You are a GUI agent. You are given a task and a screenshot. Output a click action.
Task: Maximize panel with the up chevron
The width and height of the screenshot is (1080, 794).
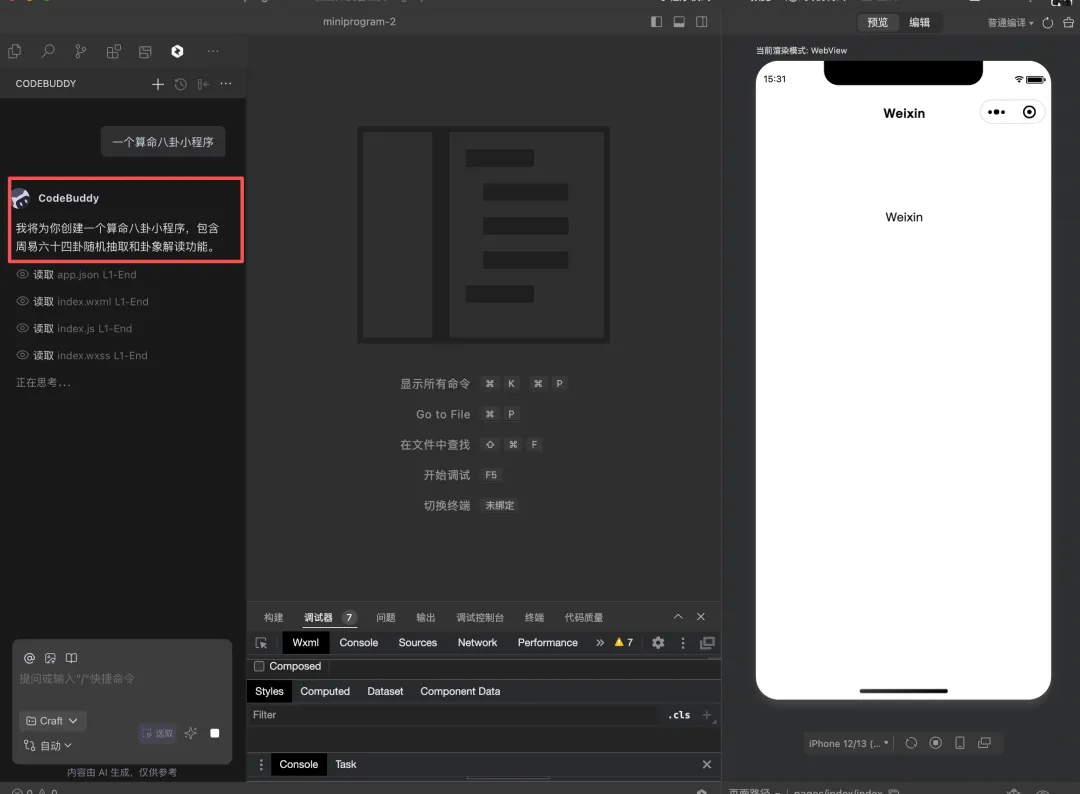(678, 617)
